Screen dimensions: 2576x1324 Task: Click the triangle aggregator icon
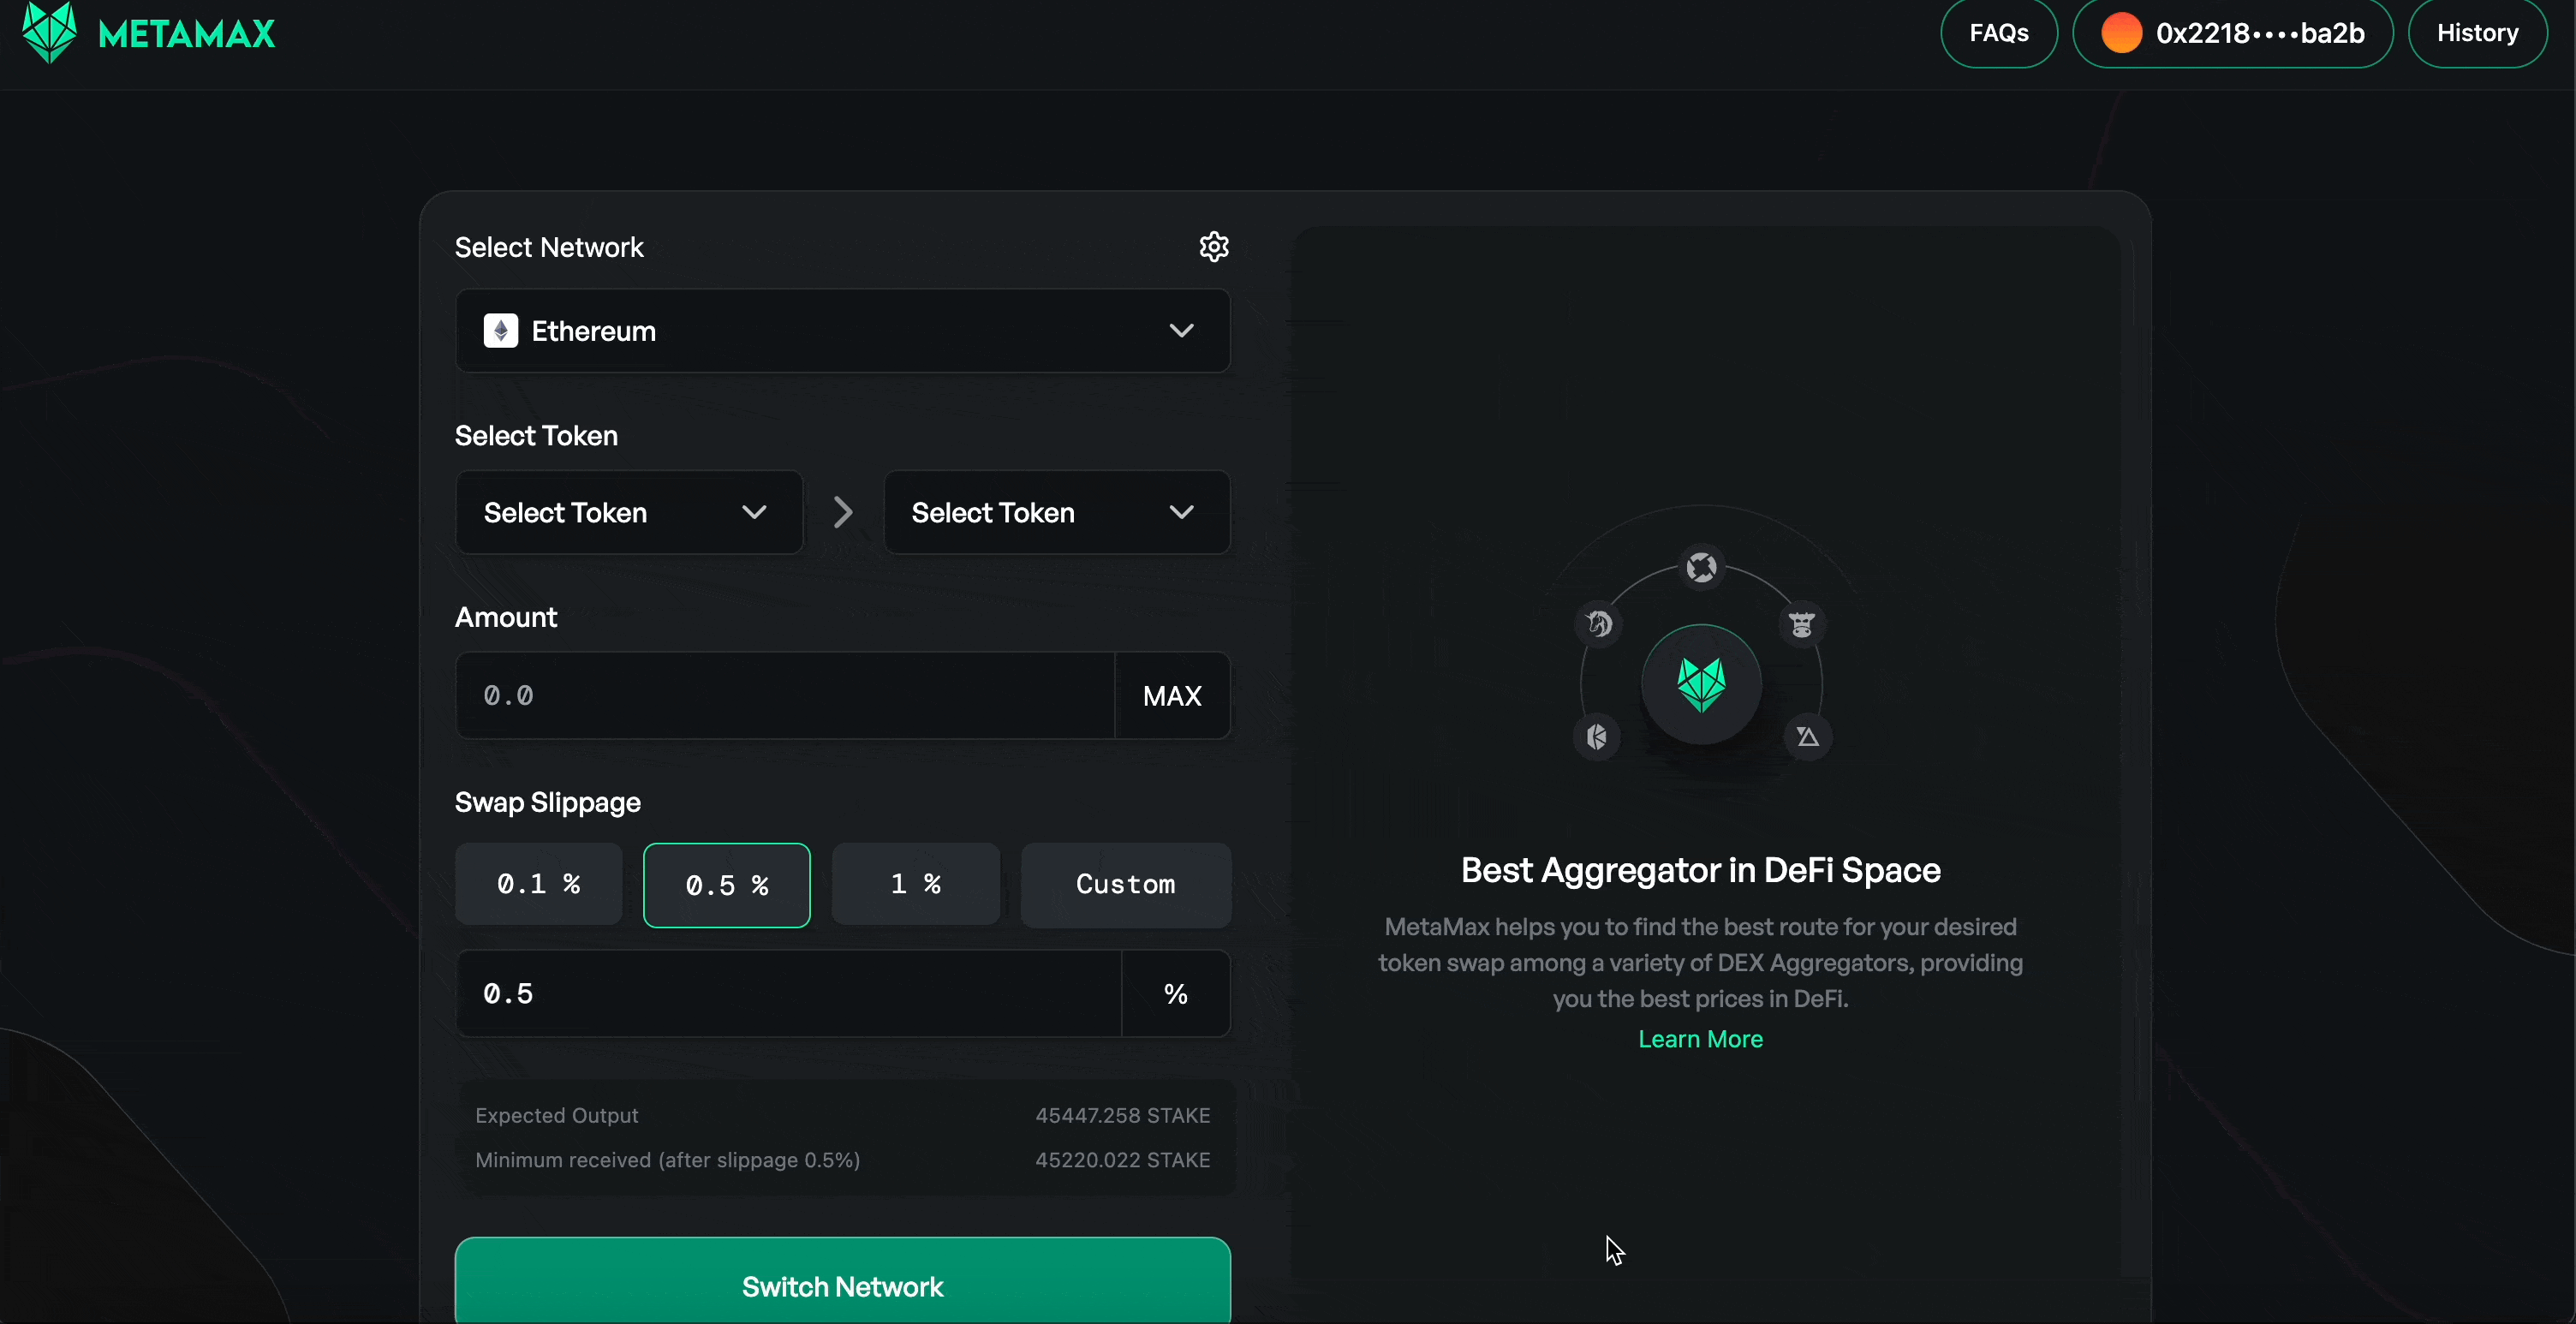click(1807, 737)
